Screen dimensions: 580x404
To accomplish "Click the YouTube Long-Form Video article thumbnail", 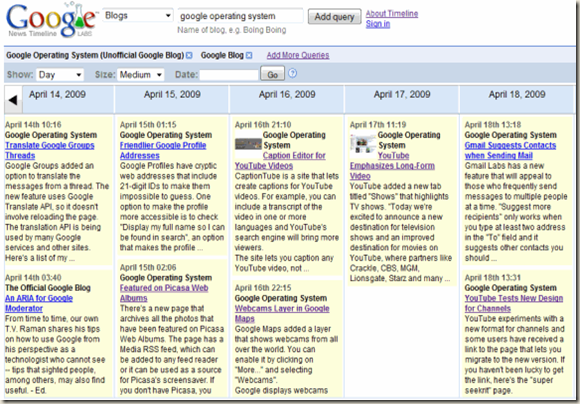I will tap(363, 144).
